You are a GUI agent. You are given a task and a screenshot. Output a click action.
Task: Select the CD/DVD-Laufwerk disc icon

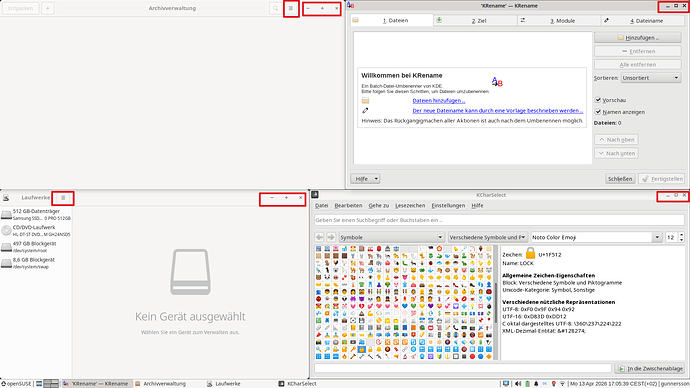6,231
